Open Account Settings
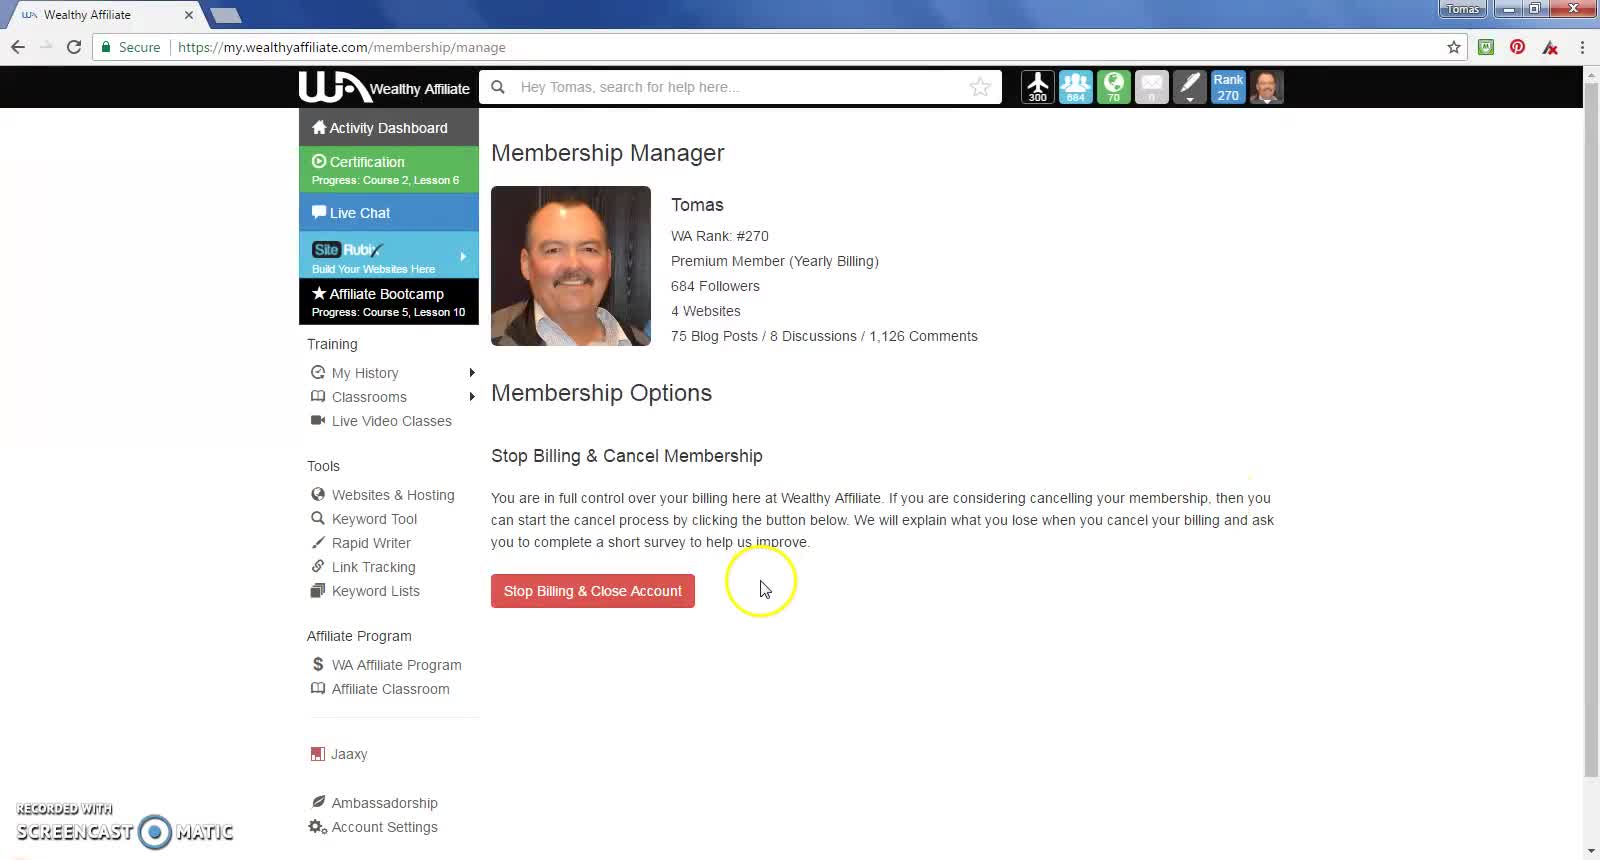This screenshot has width=1600, height=860. tap(384, 827)
